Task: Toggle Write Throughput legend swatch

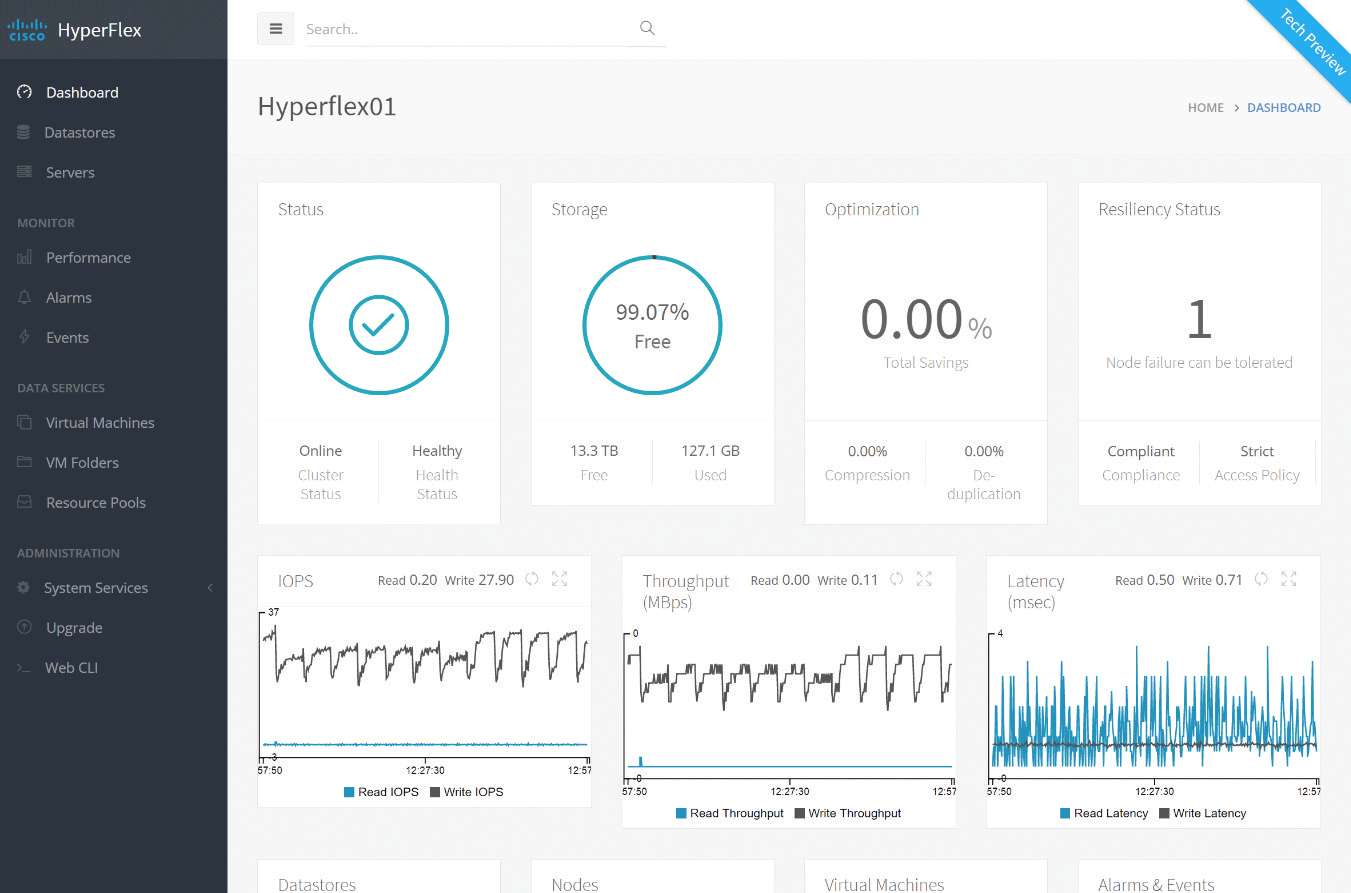Action: pos(800,813)
